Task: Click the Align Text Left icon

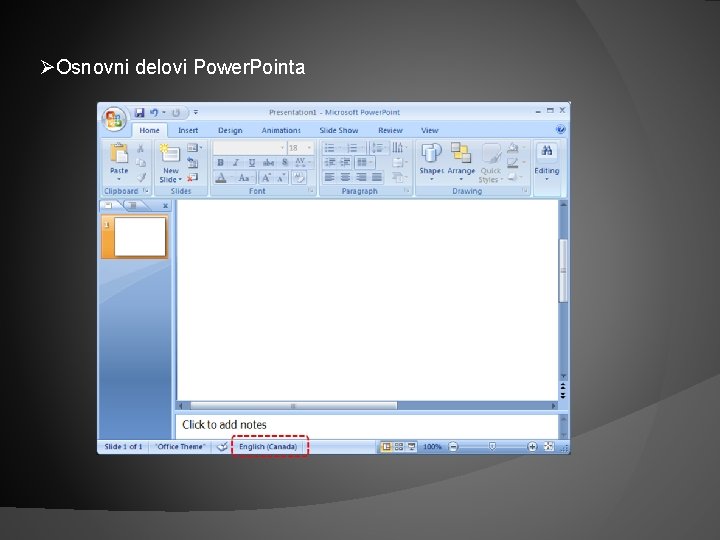Action: tap(329, 177)
